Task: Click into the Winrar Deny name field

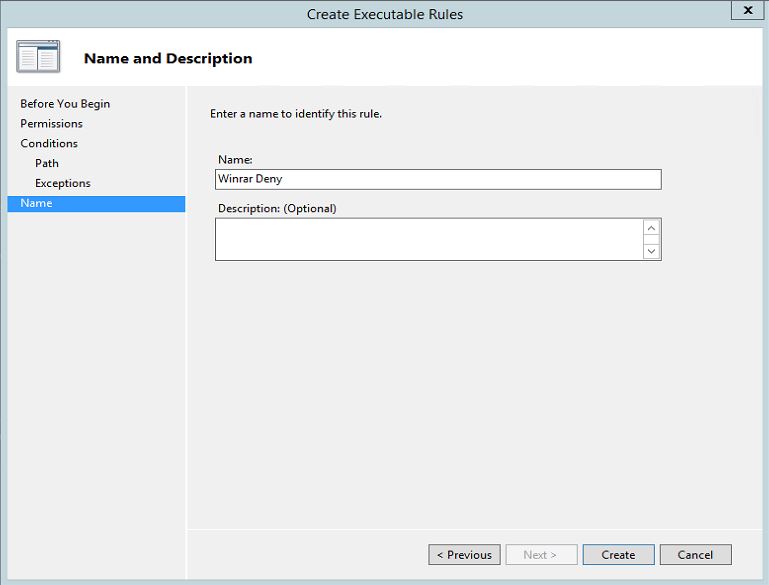Action: click(438, 179)
